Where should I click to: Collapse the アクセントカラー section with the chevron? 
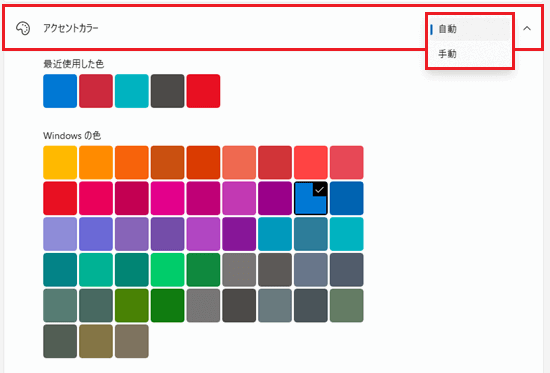[527, 28]
